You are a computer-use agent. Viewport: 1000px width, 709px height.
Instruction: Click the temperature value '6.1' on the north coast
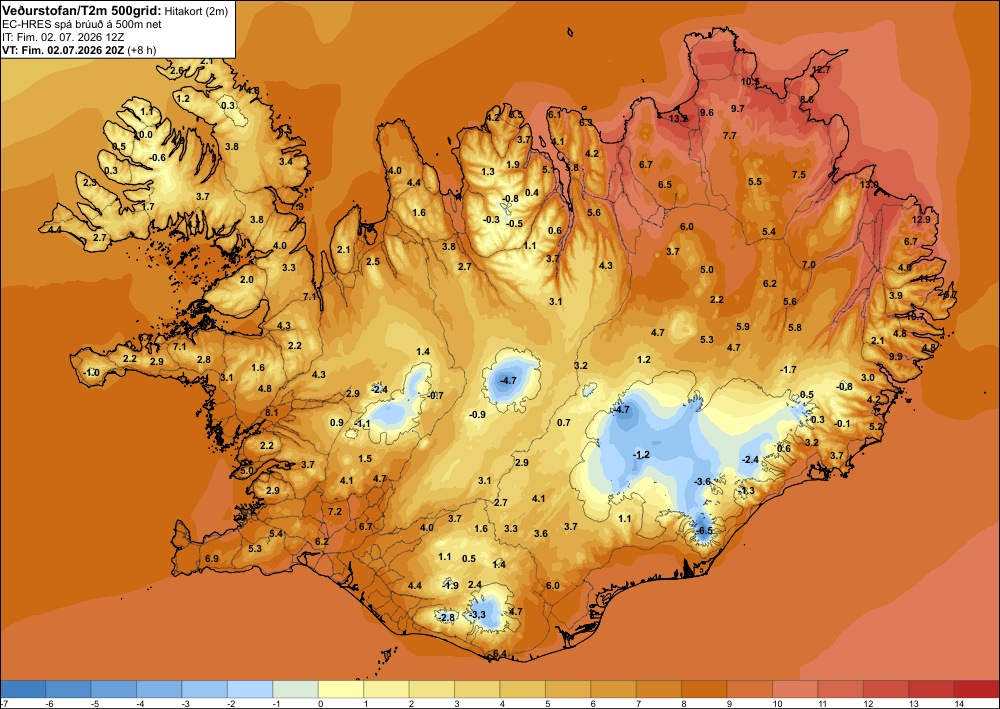click(x=555, y=114)
